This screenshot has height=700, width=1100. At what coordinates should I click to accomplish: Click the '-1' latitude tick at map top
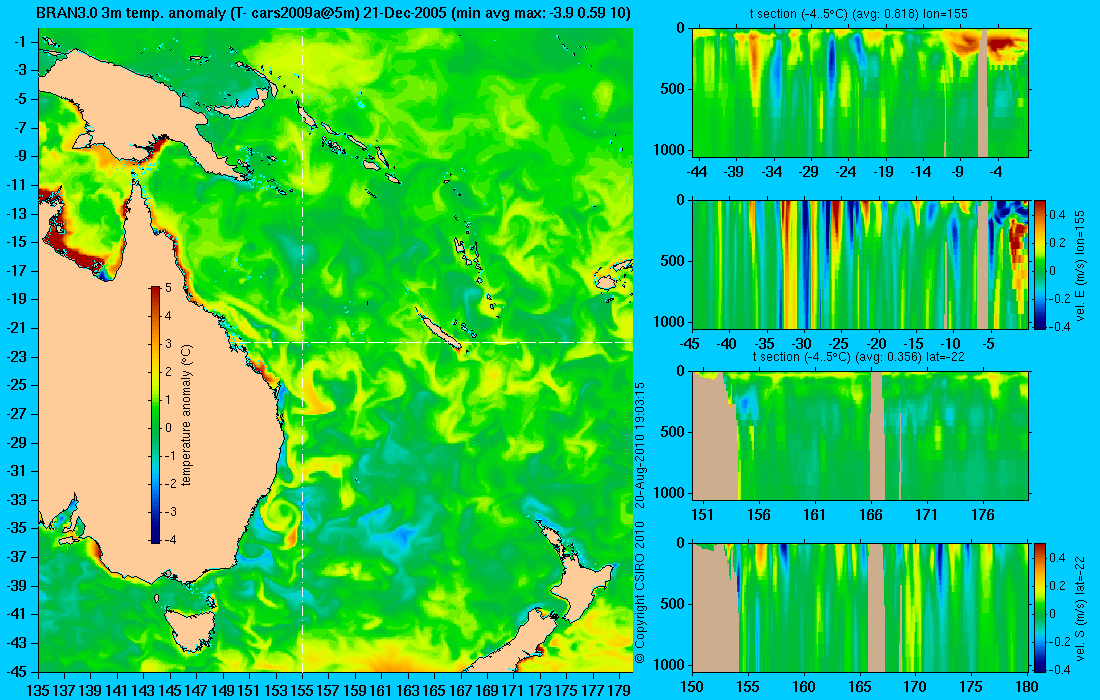click(x=20, y=42)
